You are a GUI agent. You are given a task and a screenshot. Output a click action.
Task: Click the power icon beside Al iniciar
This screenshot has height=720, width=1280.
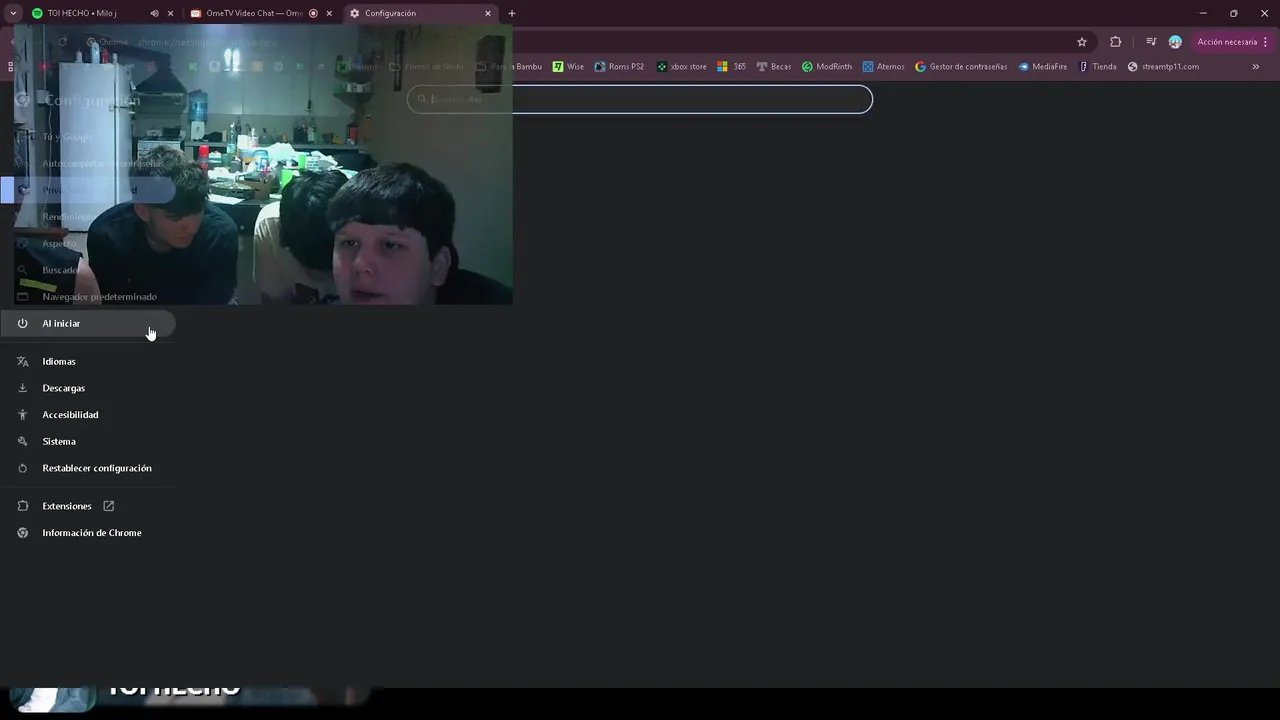(22, 323)
